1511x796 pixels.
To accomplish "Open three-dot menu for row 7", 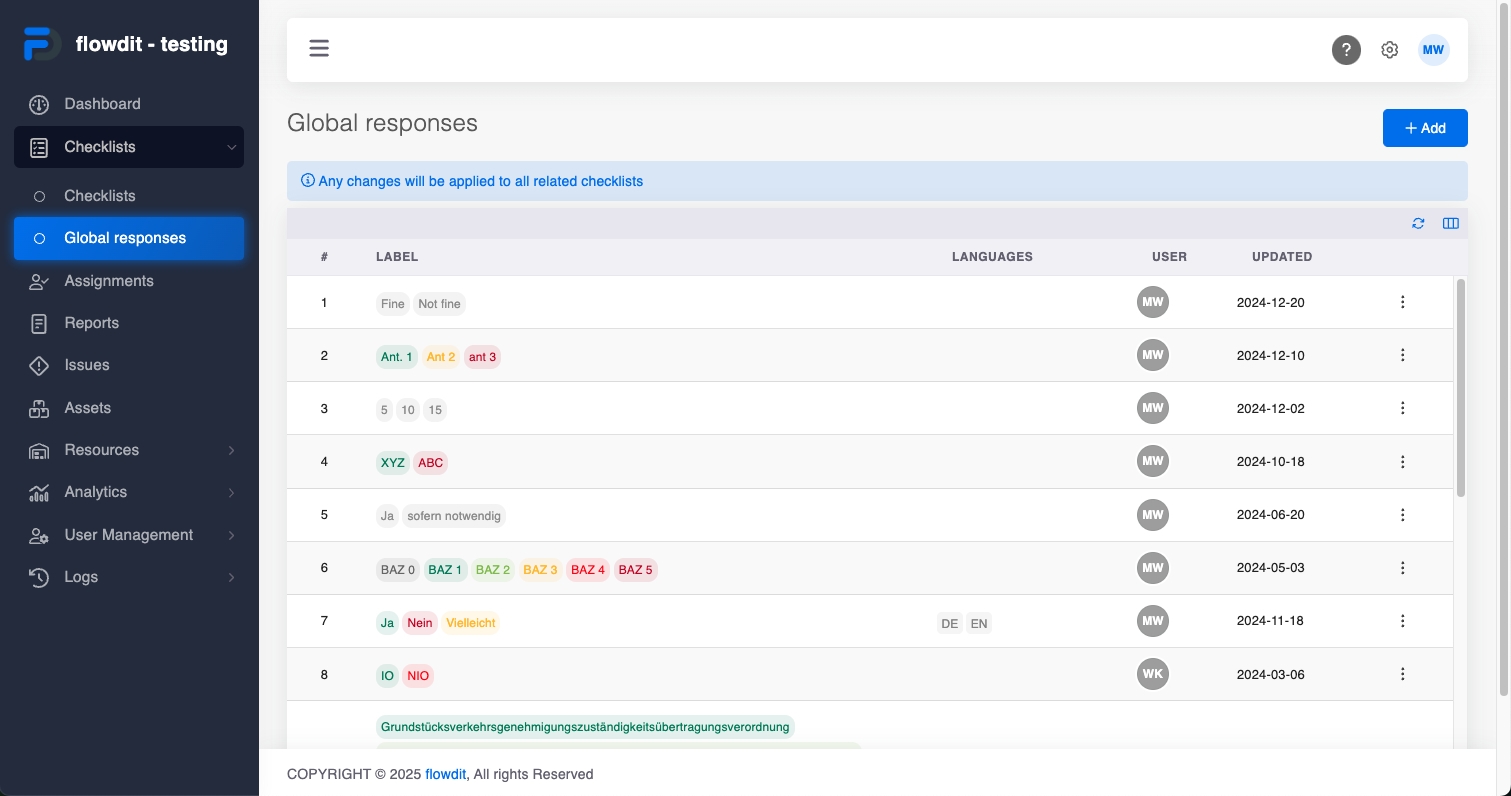I will [x=1402, y=621].
